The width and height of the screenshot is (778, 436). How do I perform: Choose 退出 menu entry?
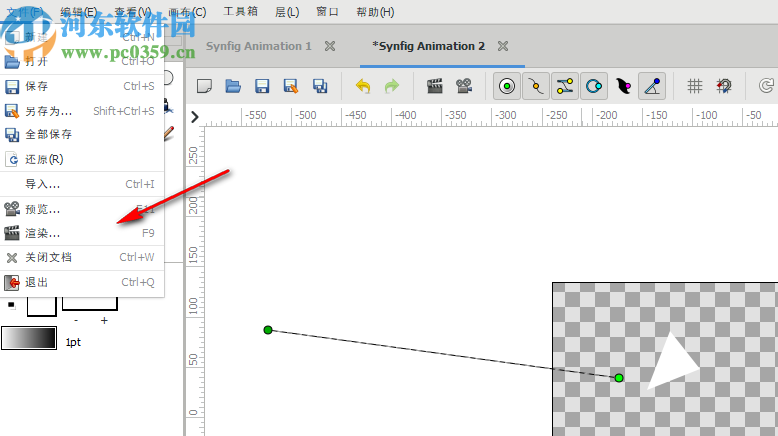(x=82, y=282)
